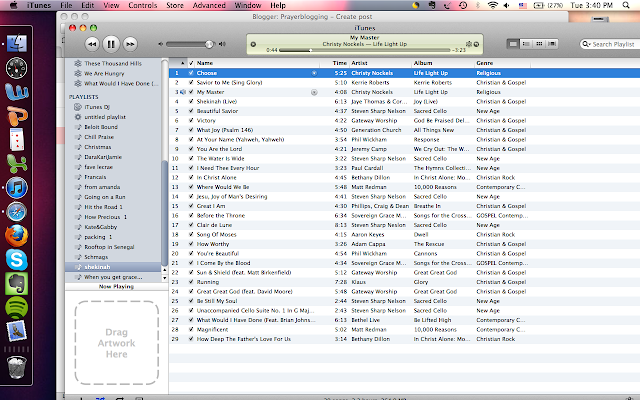Click the low-volume speaker icon
Viewport: 640px width, 400px height.
point(160,44)
